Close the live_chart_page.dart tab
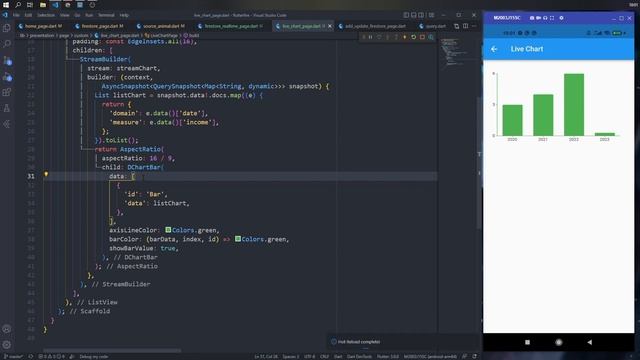The image size is (640, 360). 330,26
